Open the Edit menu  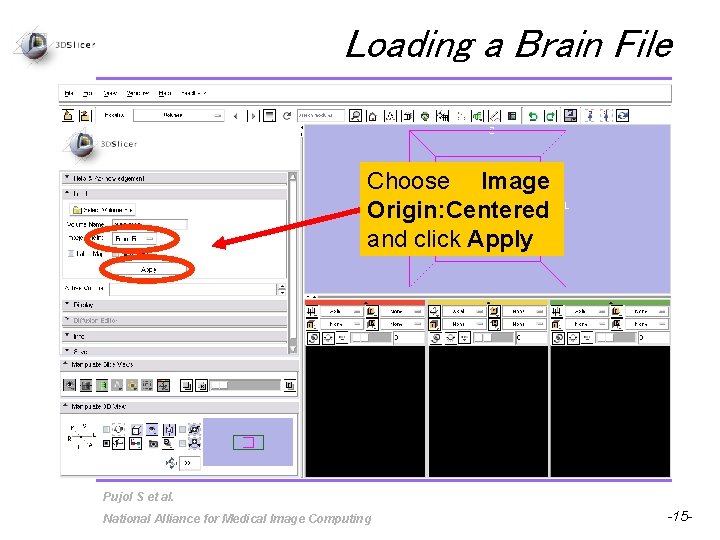pos(87,93)
